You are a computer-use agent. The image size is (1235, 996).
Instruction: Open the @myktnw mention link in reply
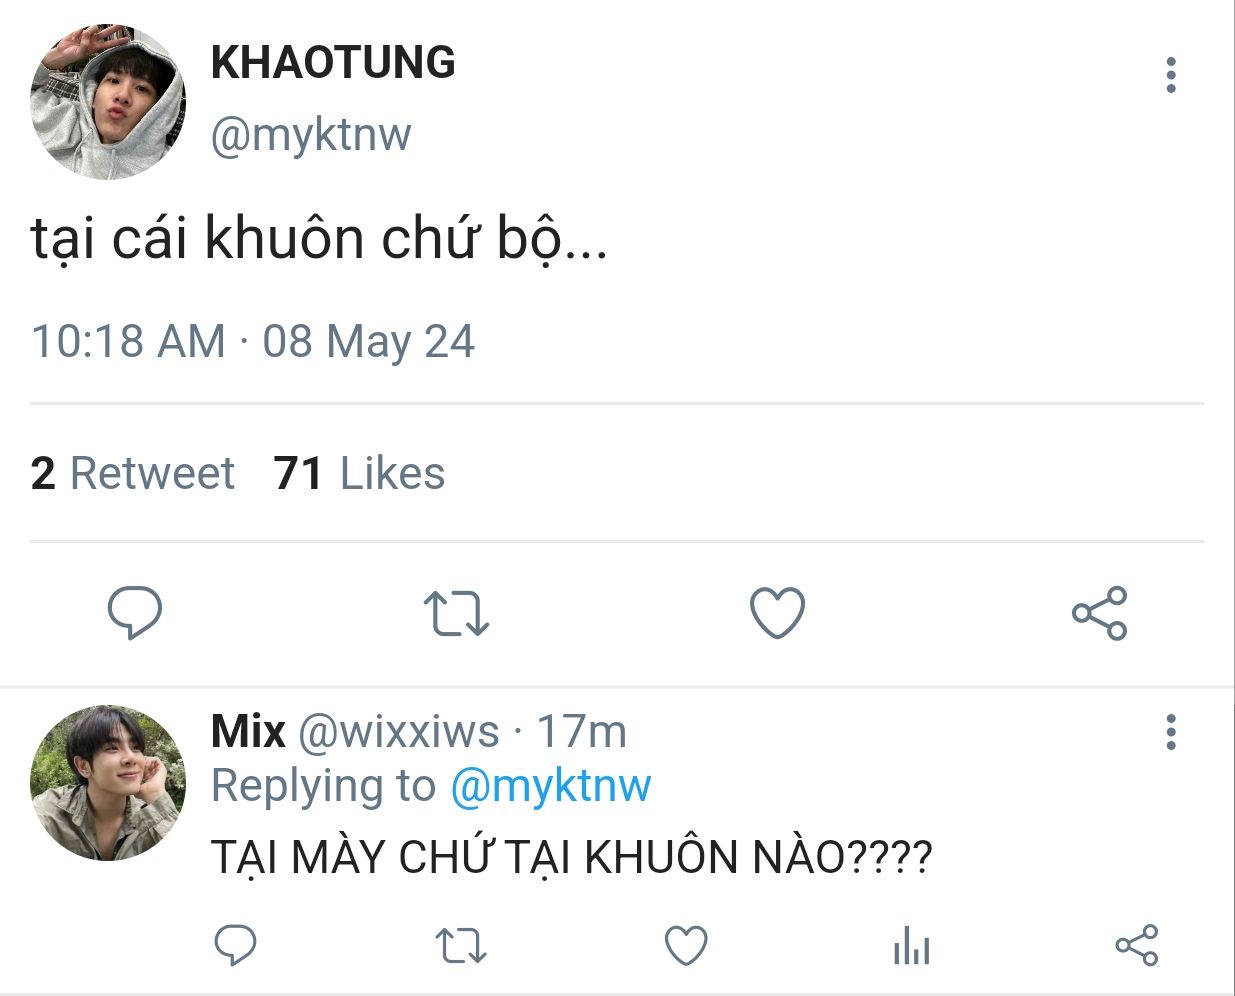click(x=550, y=786)
